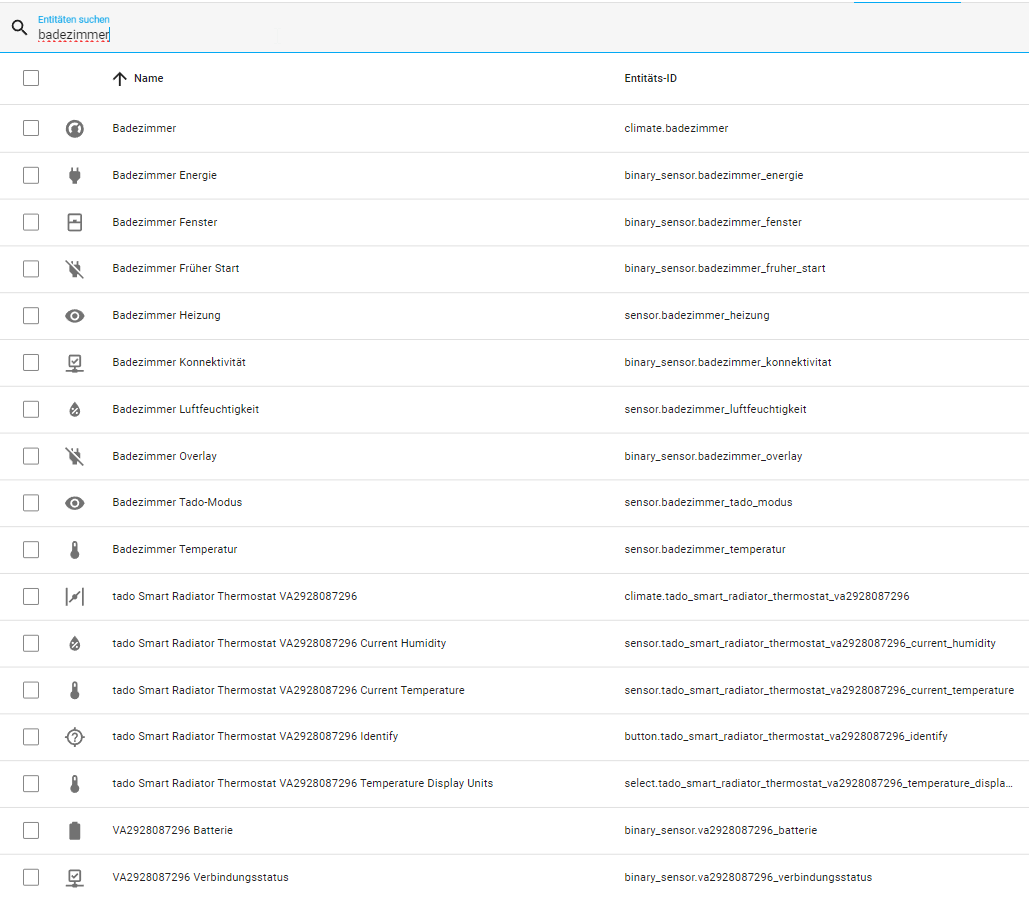Click the eye icon for Badezimmer Heizung

click(x=75, y=316)
